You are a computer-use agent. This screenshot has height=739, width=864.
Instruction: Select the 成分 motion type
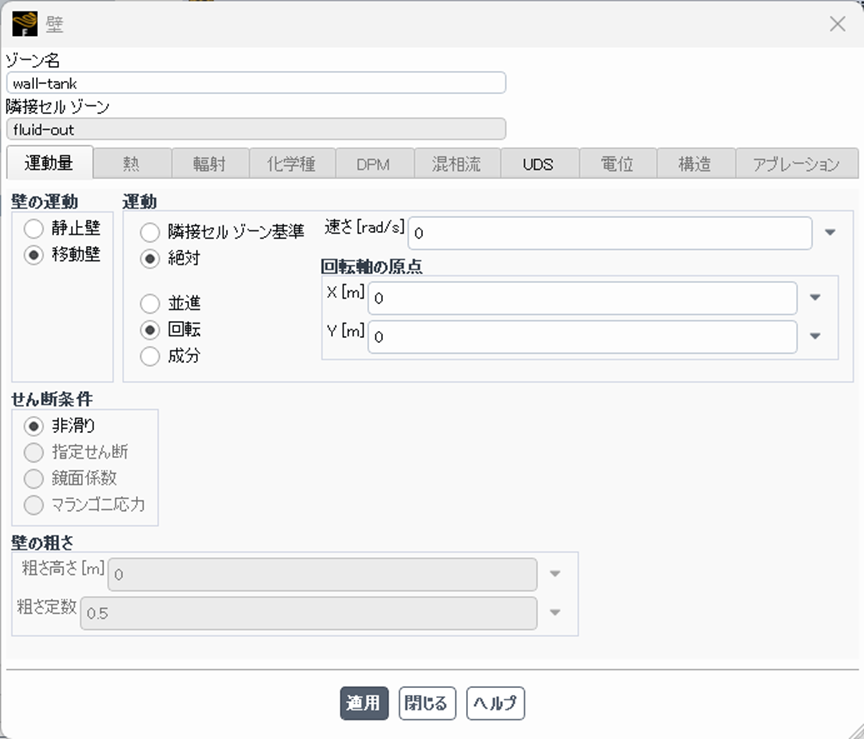tap(150, 355)
